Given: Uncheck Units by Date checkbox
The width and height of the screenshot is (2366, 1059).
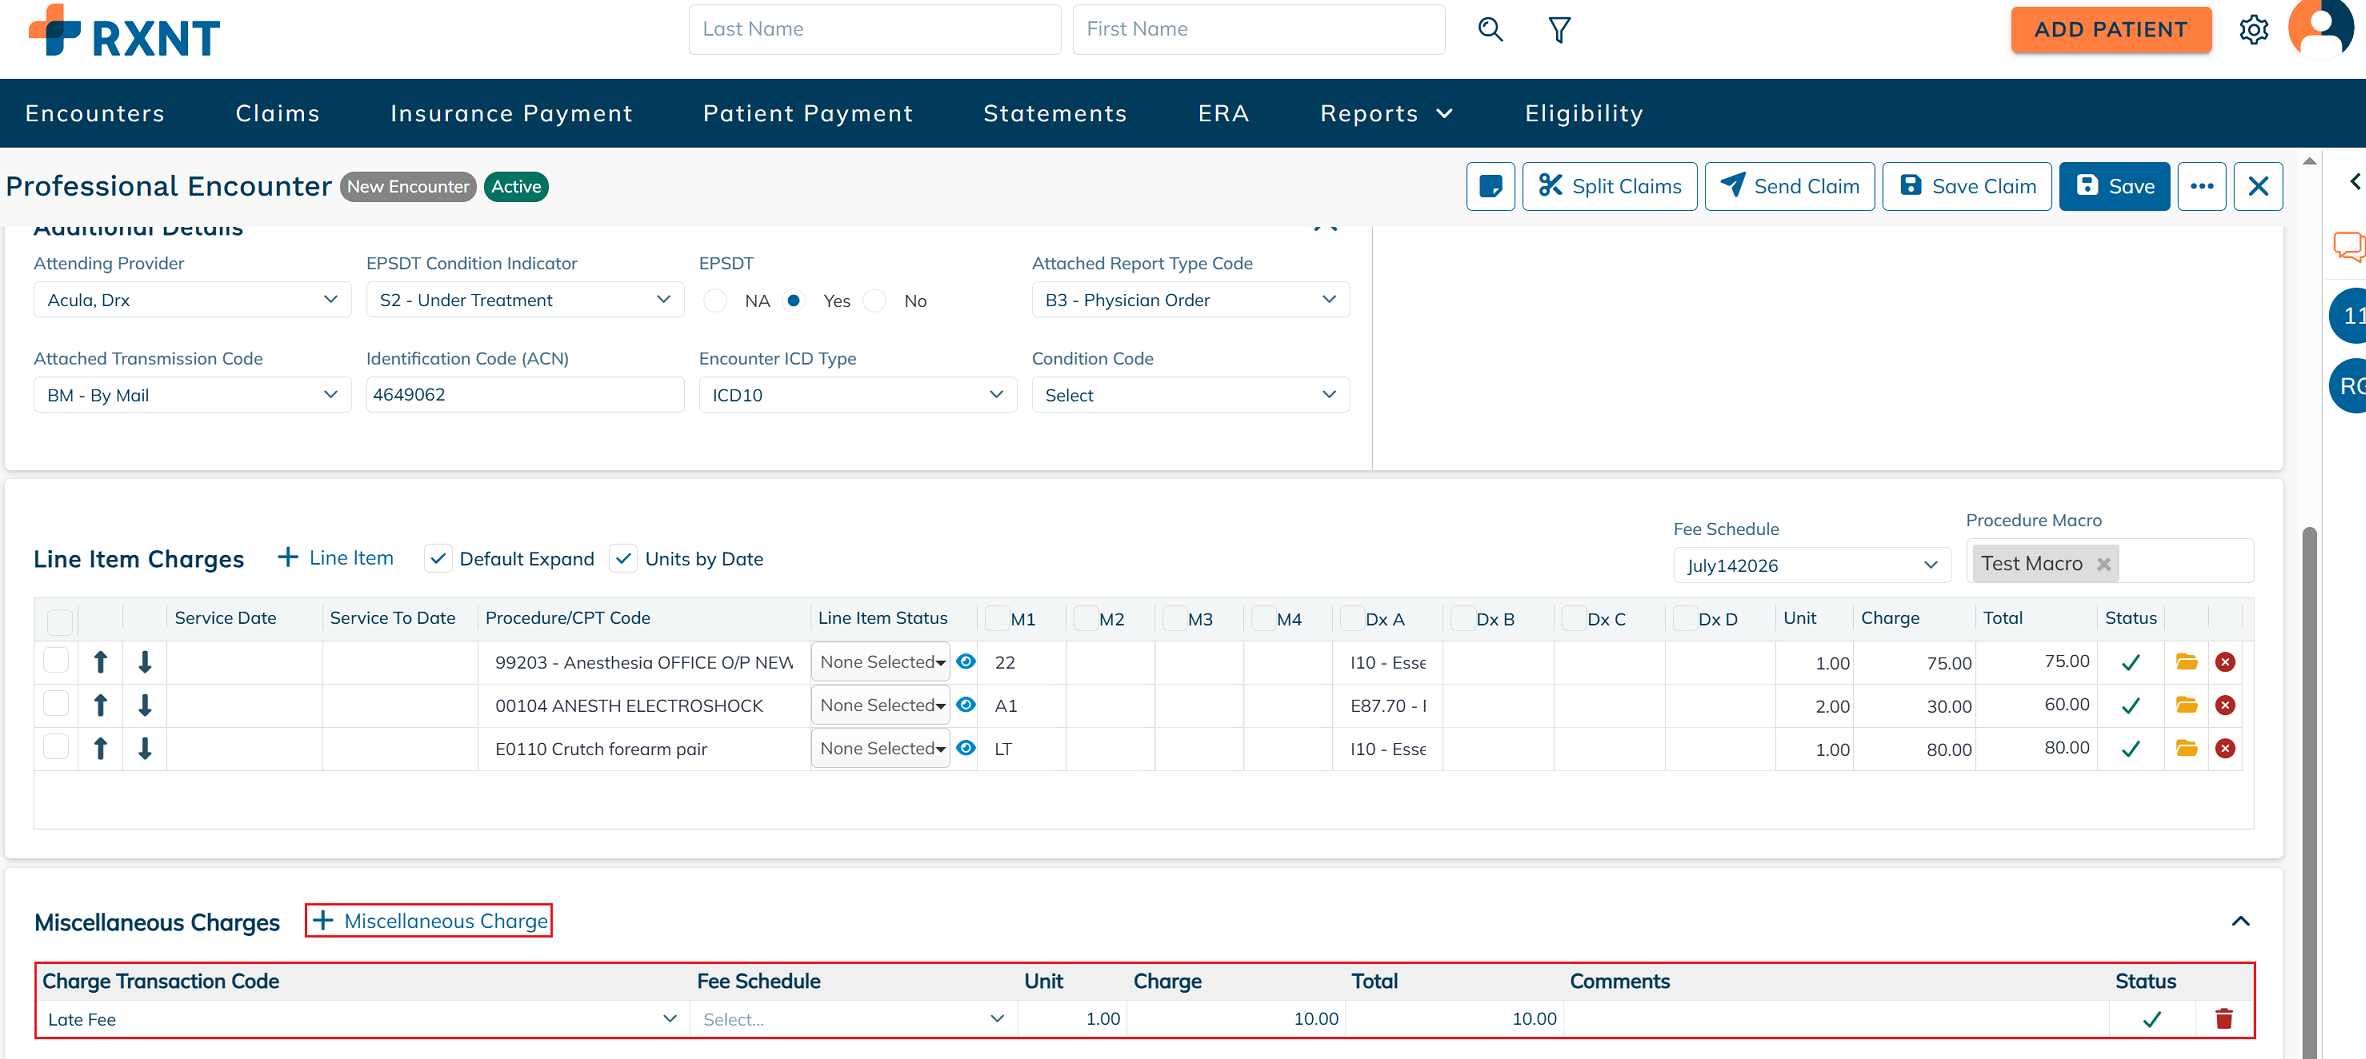Looking at the screenshot, I should 623,559.
